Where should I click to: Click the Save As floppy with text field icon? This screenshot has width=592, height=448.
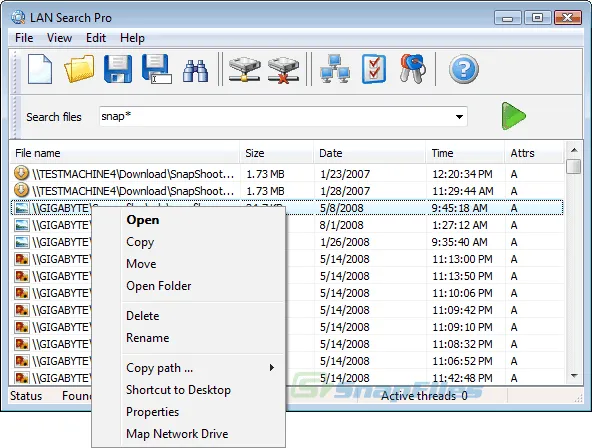pyautogui.click(x=156, y=69)
